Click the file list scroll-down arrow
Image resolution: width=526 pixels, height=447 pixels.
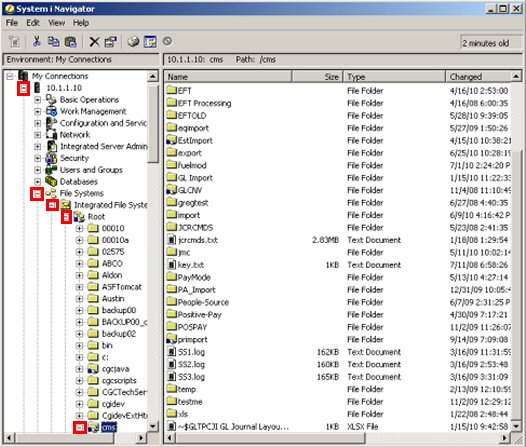click(517, 426)
